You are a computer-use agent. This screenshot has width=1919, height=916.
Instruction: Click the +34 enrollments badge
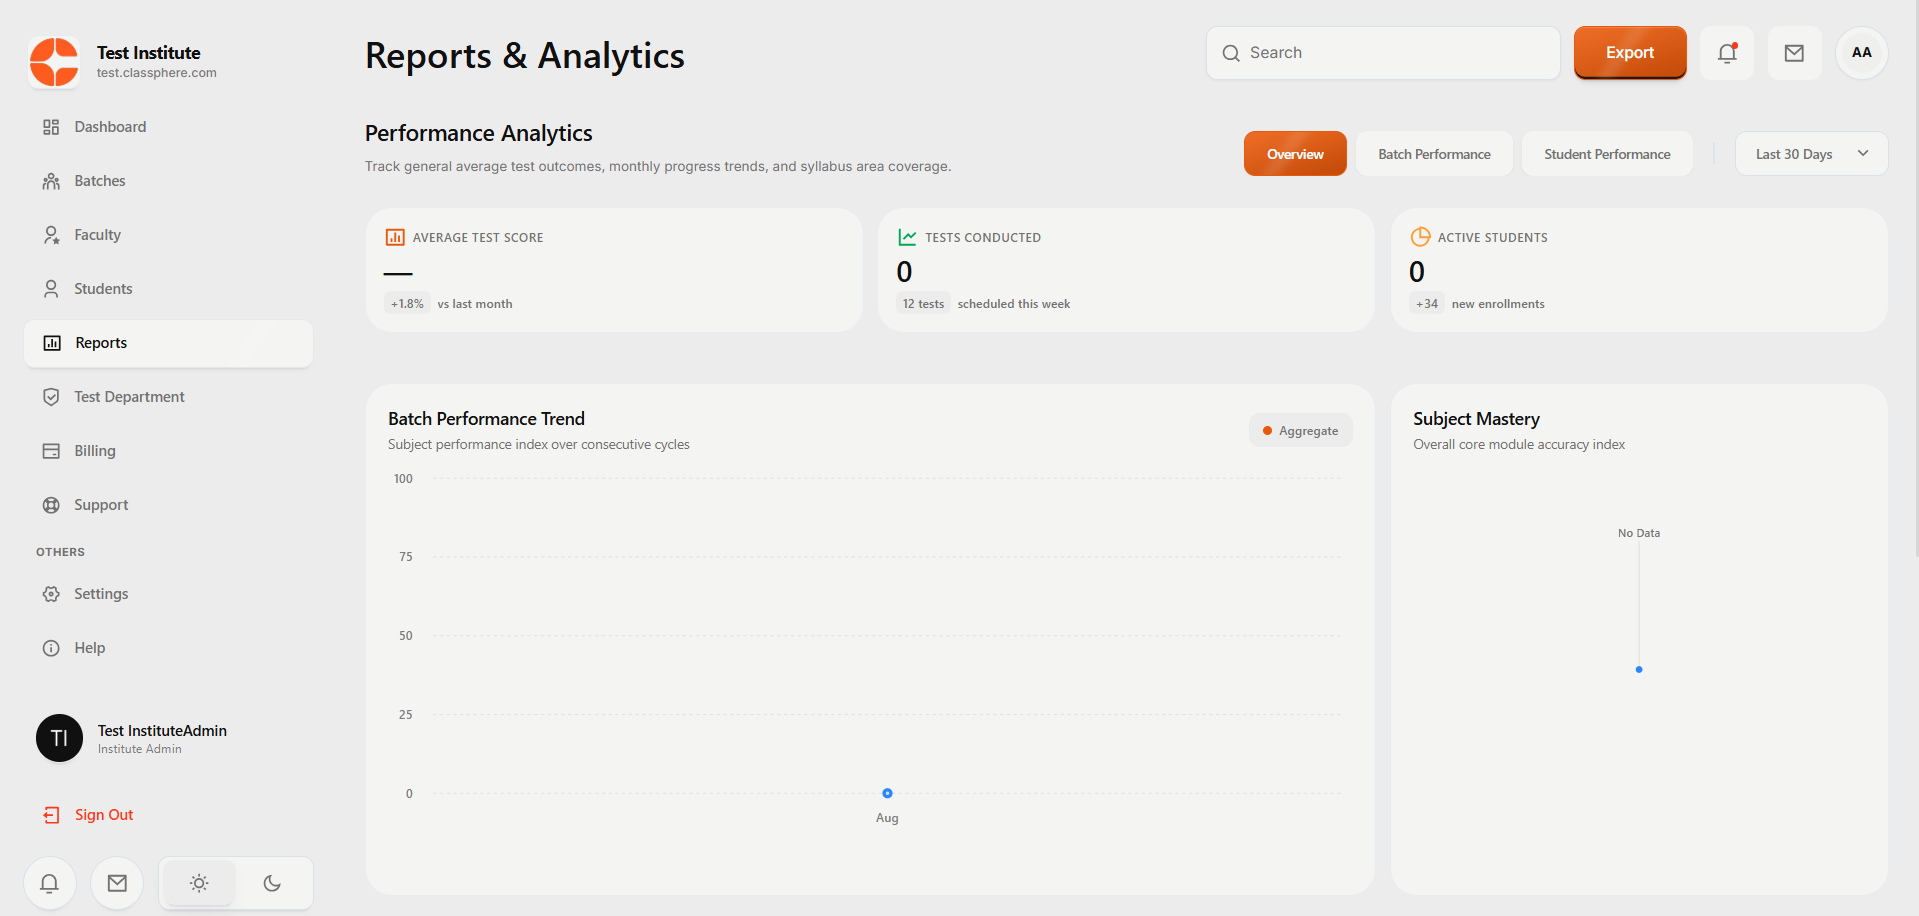tap(1427, 304)
